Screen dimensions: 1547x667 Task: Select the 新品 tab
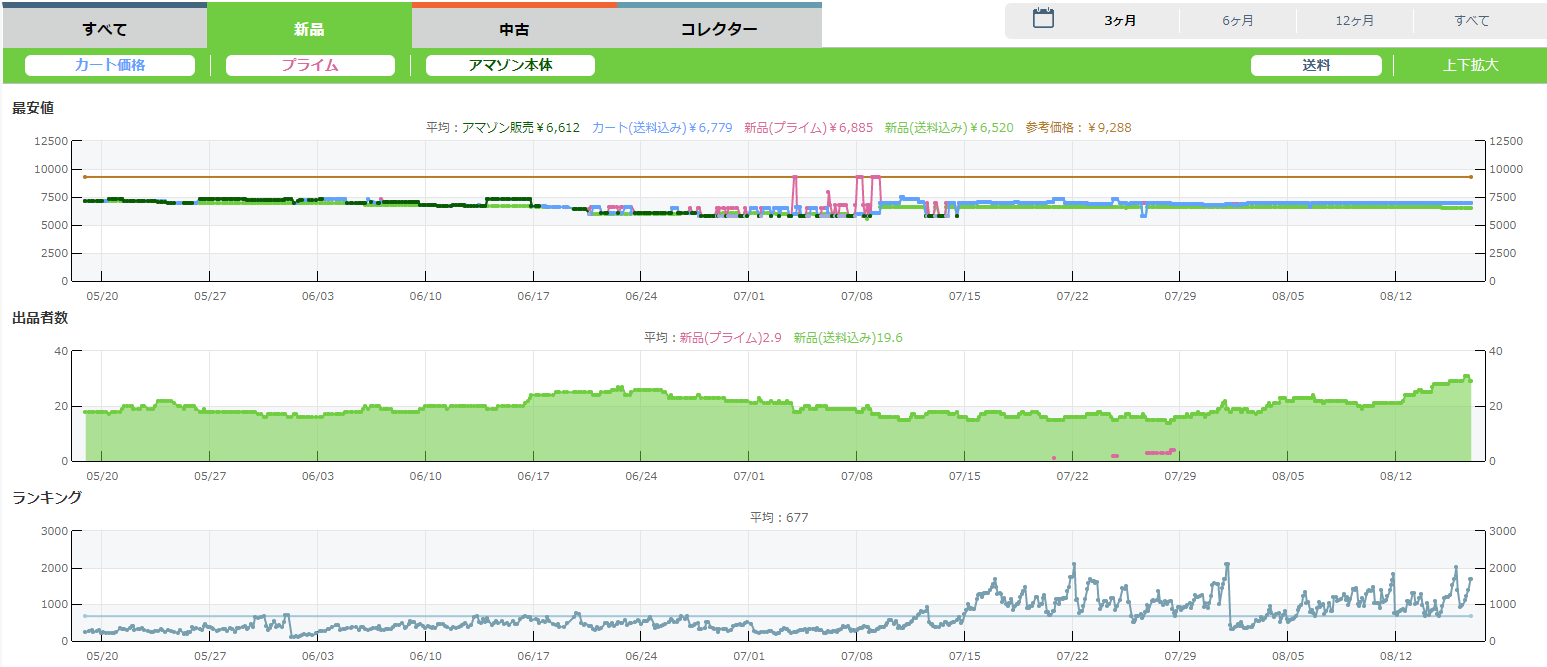(309, 28)
